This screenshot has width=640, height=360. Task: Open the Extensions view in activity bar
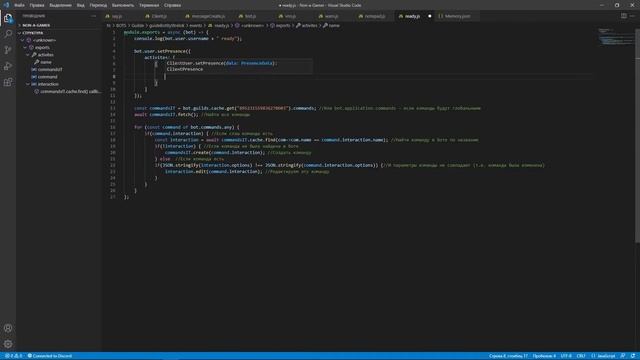click(x=8, y=82)
